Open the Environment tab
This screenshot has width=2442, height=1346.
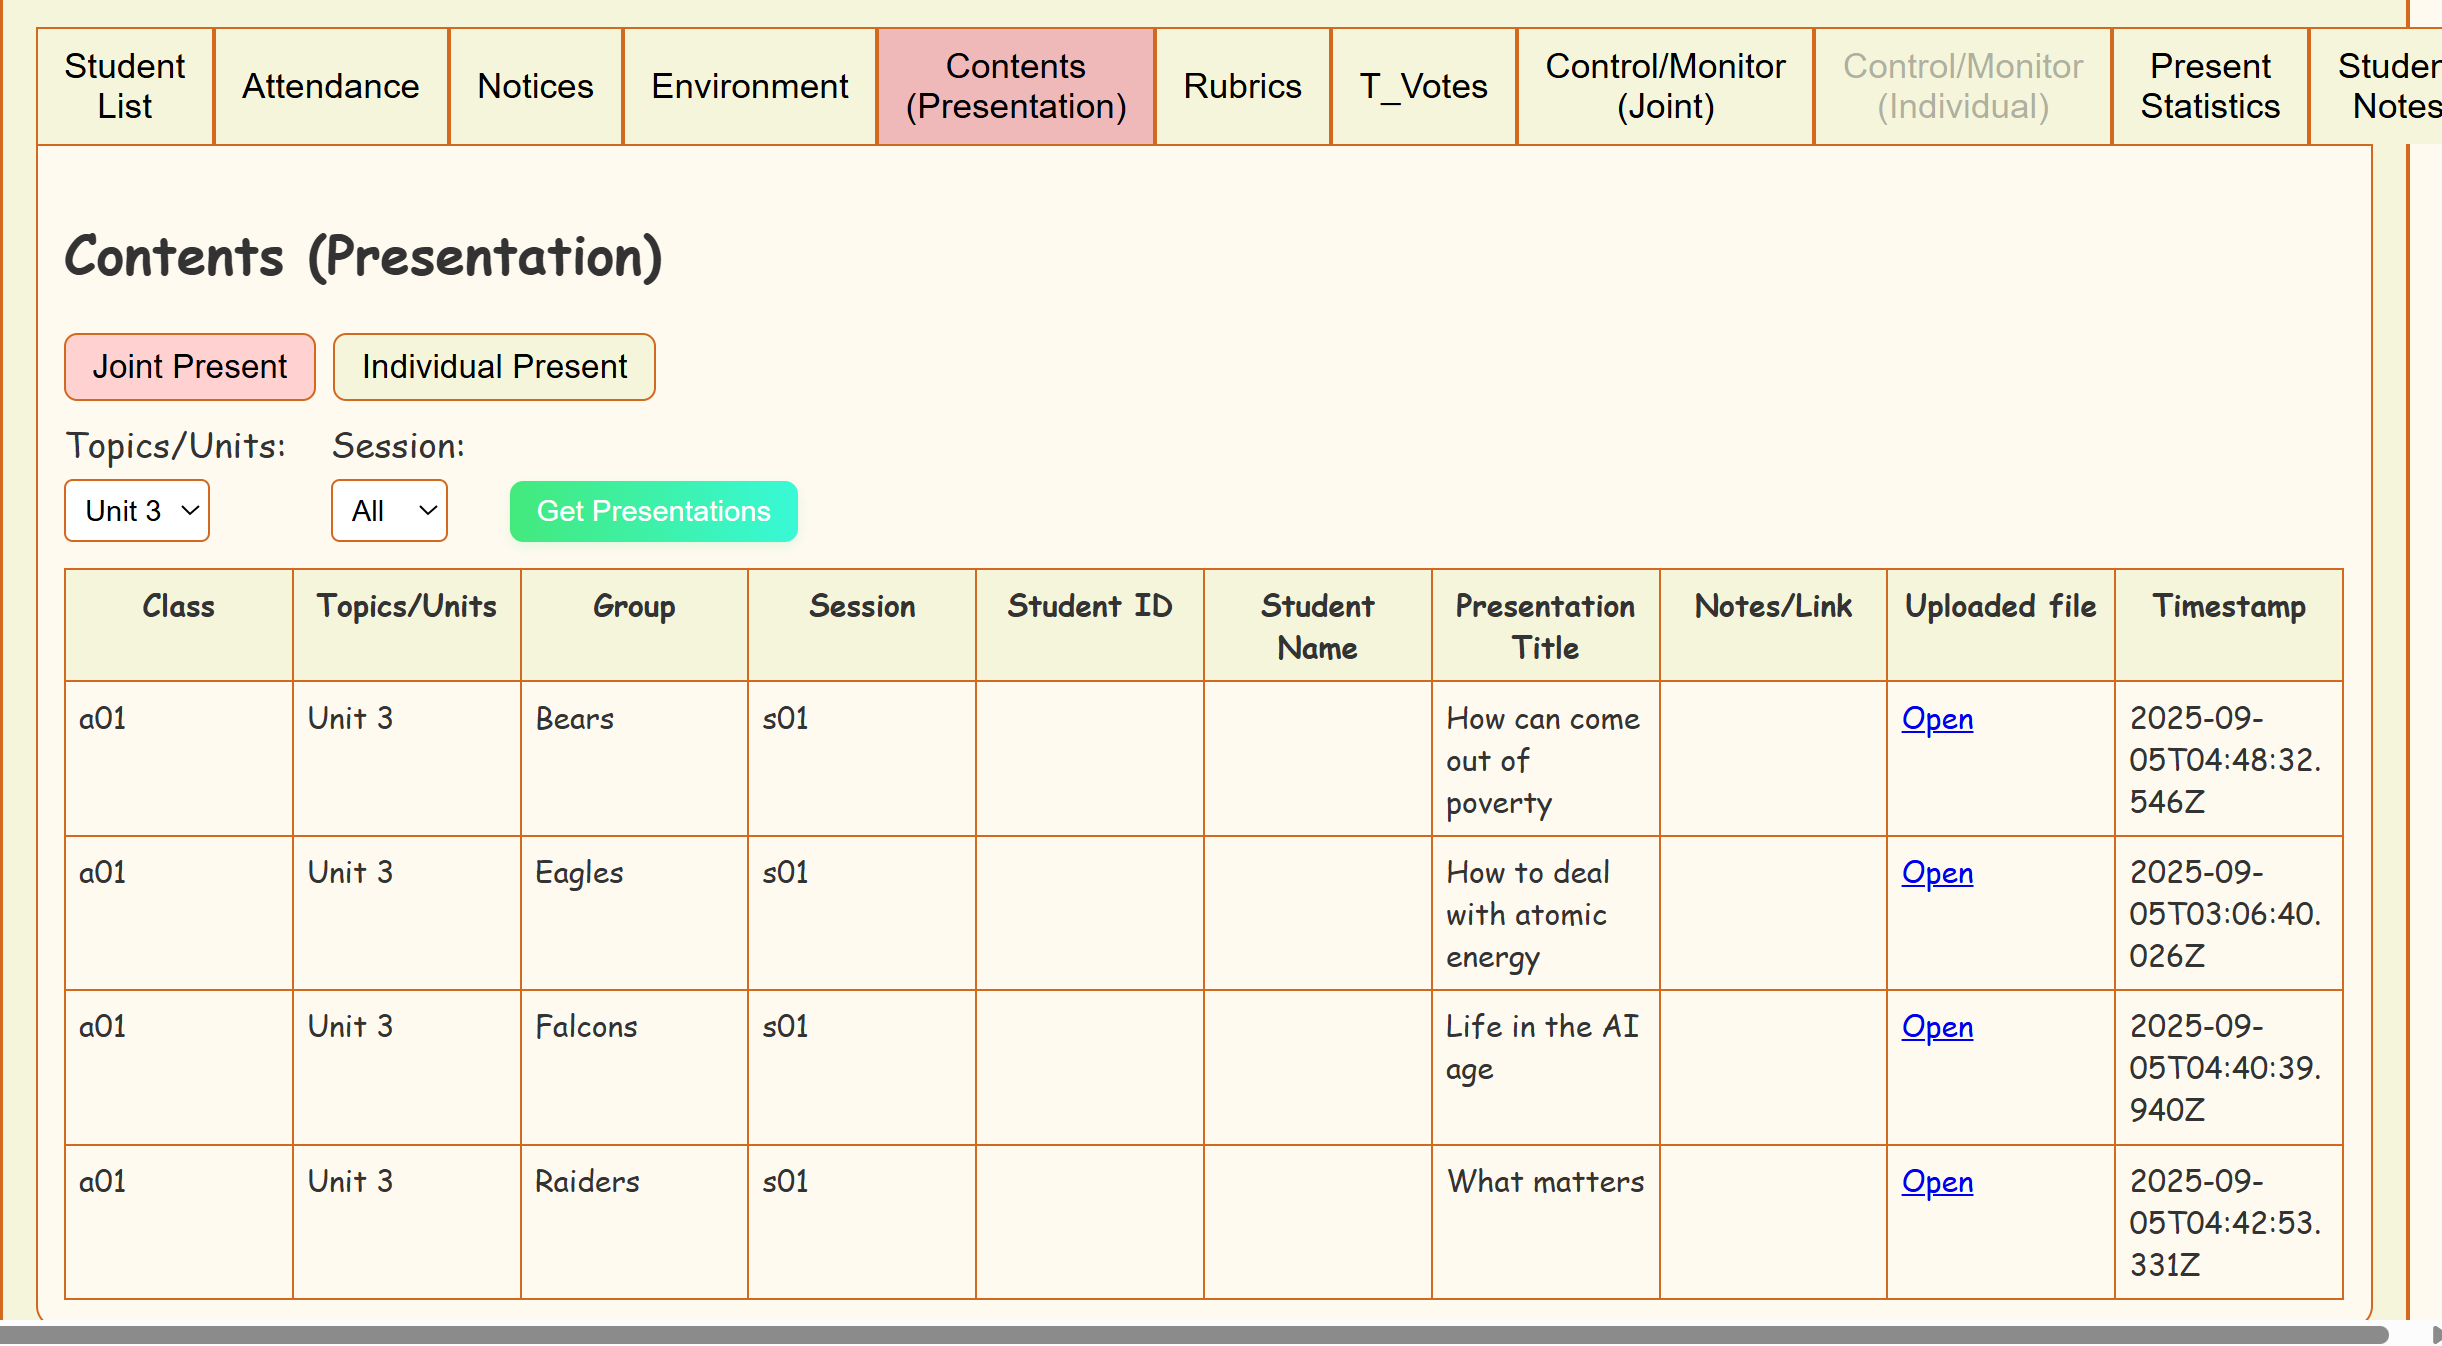[x=749, y=86]
